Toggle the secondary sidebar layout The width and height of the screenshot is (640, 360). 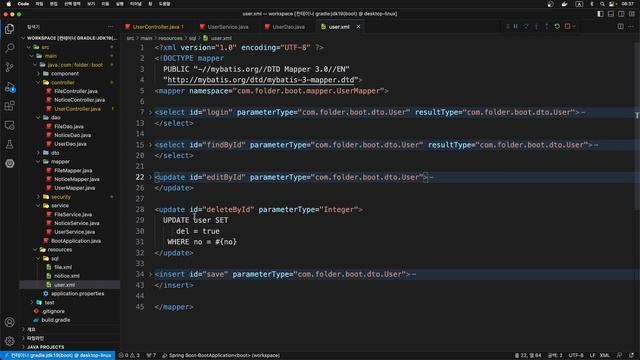pyautogui.click(x=621, y=14)
